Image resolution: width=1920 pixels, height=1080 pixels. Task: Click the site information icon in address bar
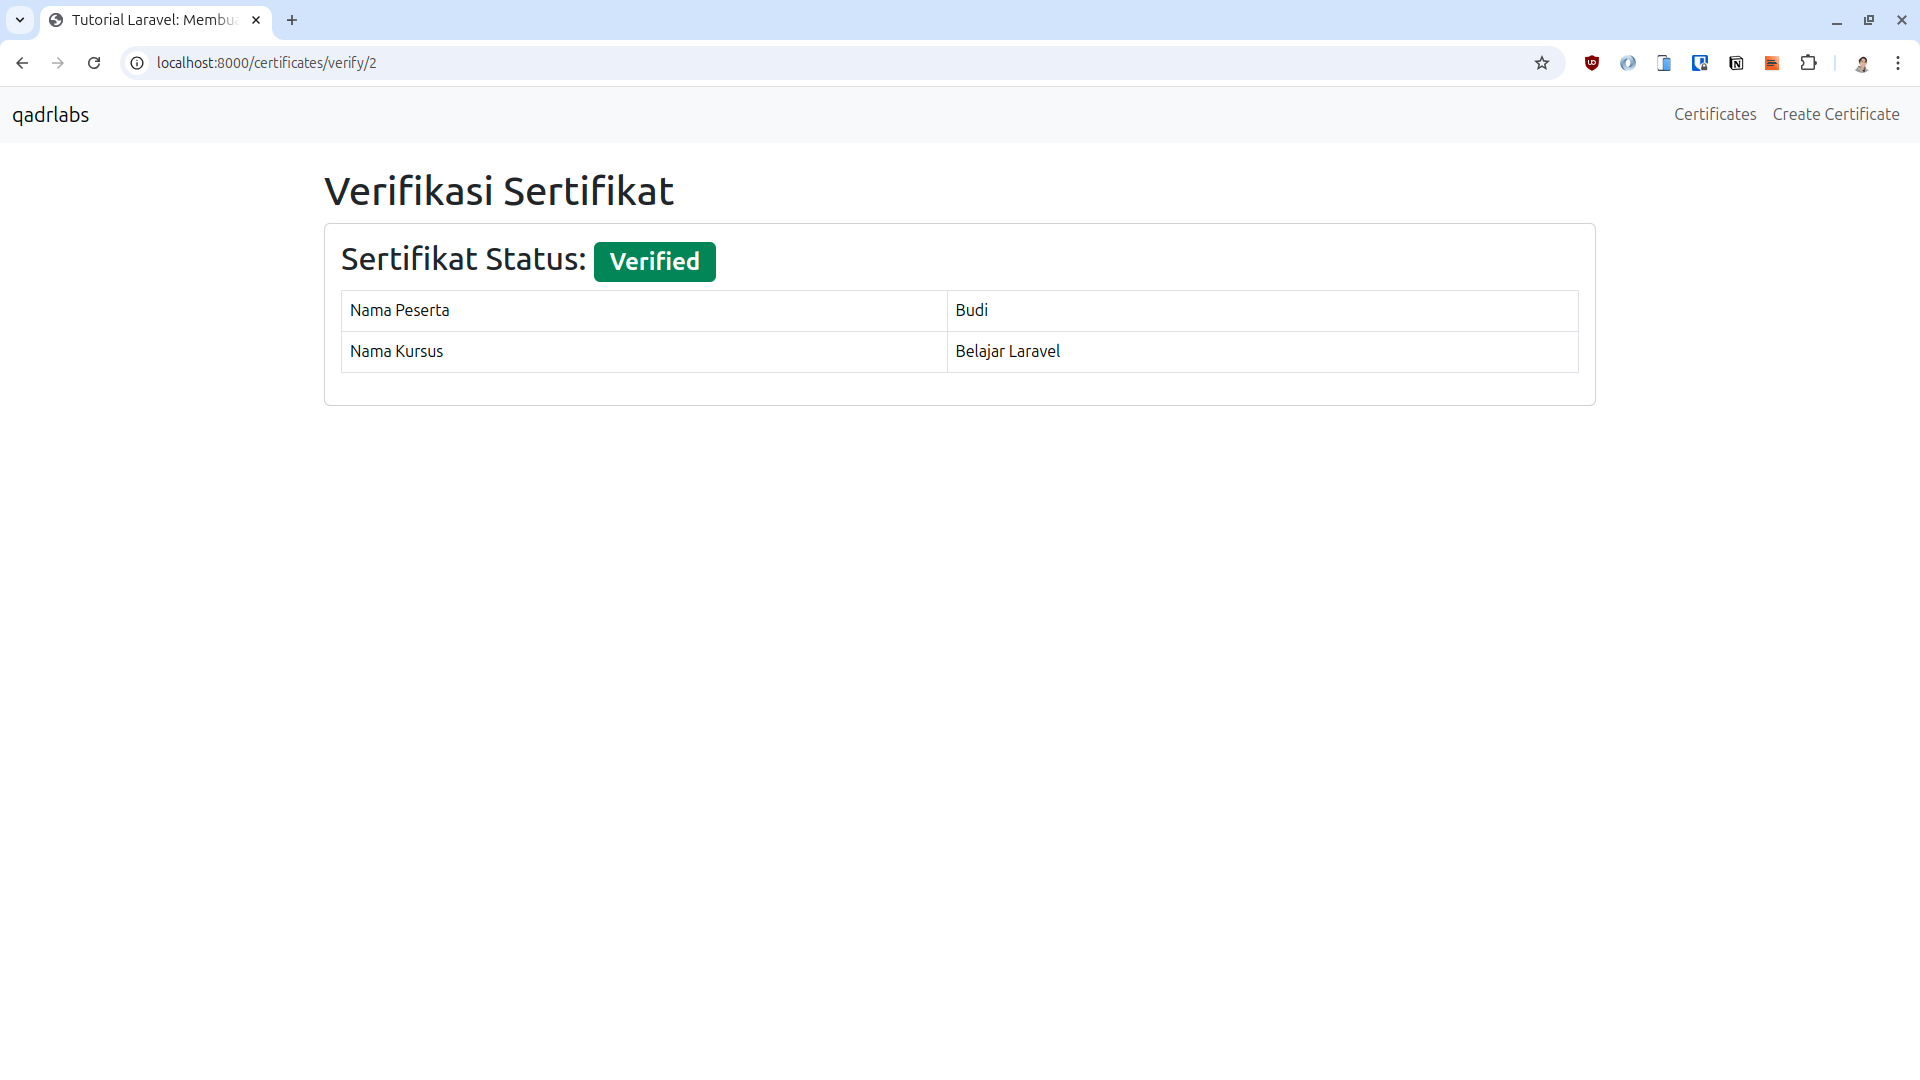click(x=135, y=62)
